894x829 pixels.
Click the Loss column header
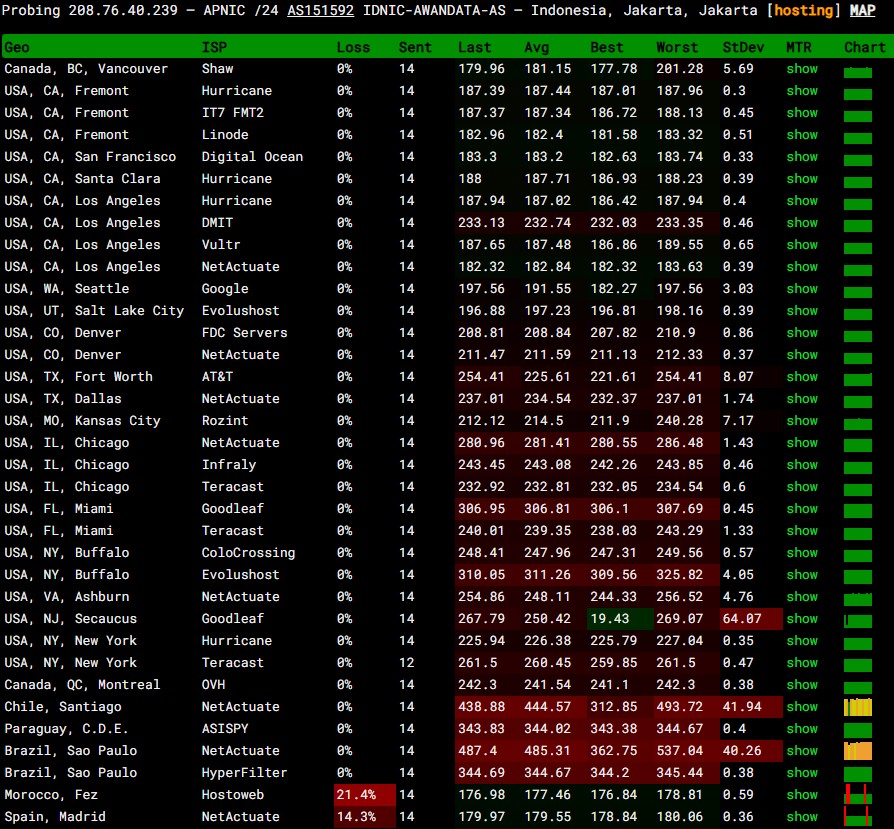coord(353,47)
